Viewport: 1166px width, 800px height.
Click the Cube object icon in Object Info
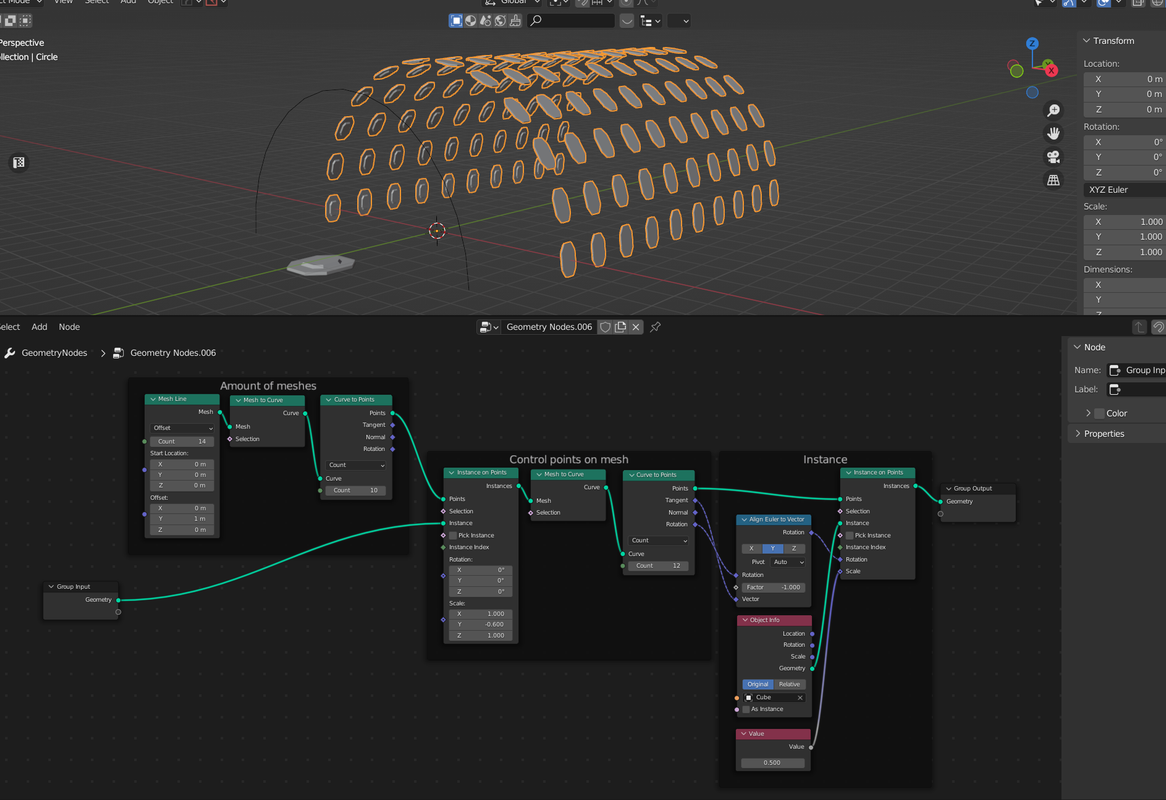point(749,697)
